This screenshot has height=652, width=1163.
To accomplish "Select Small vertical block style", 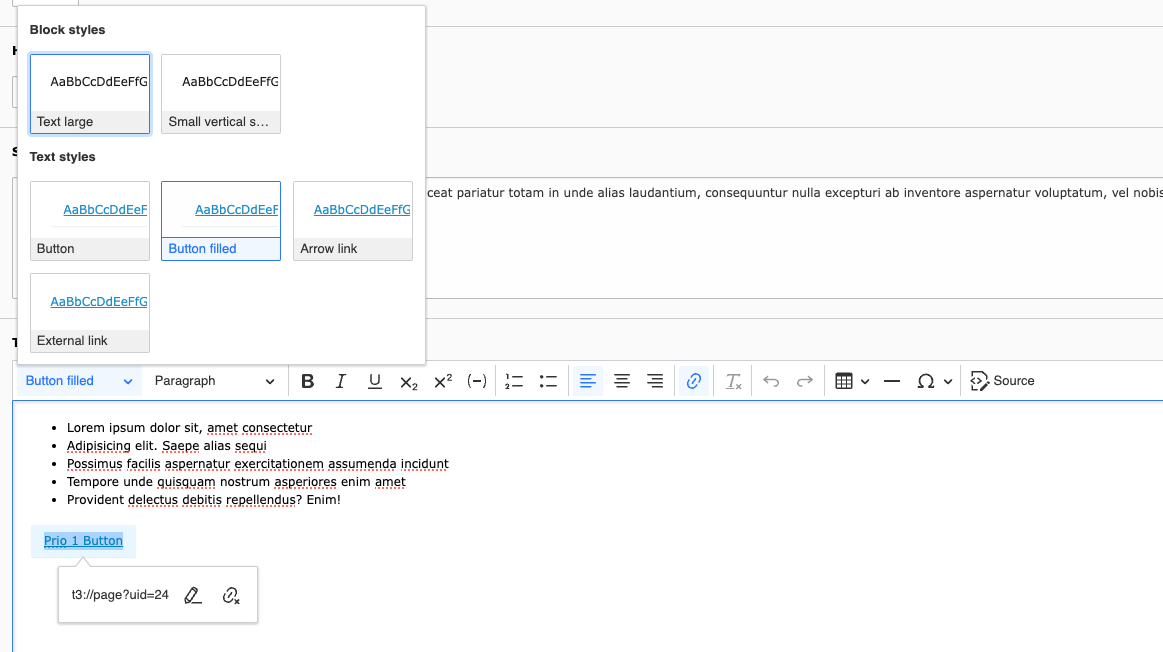I will [221, 93].
